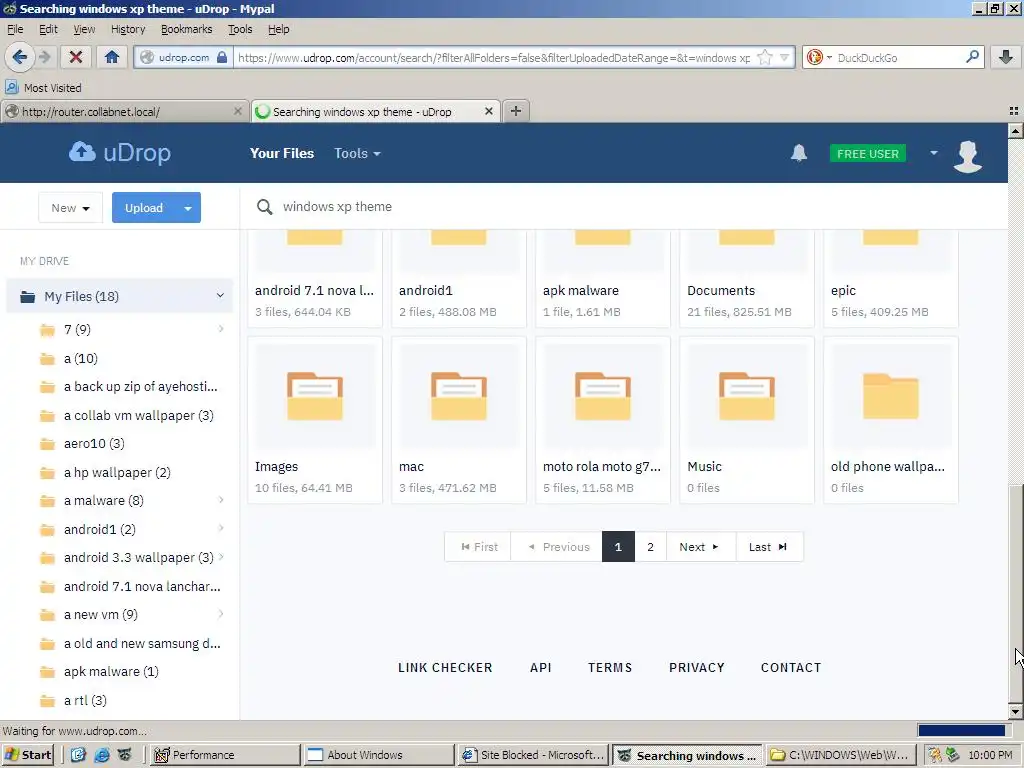Open the PRIVACY footer link

[x=697, y=667]
